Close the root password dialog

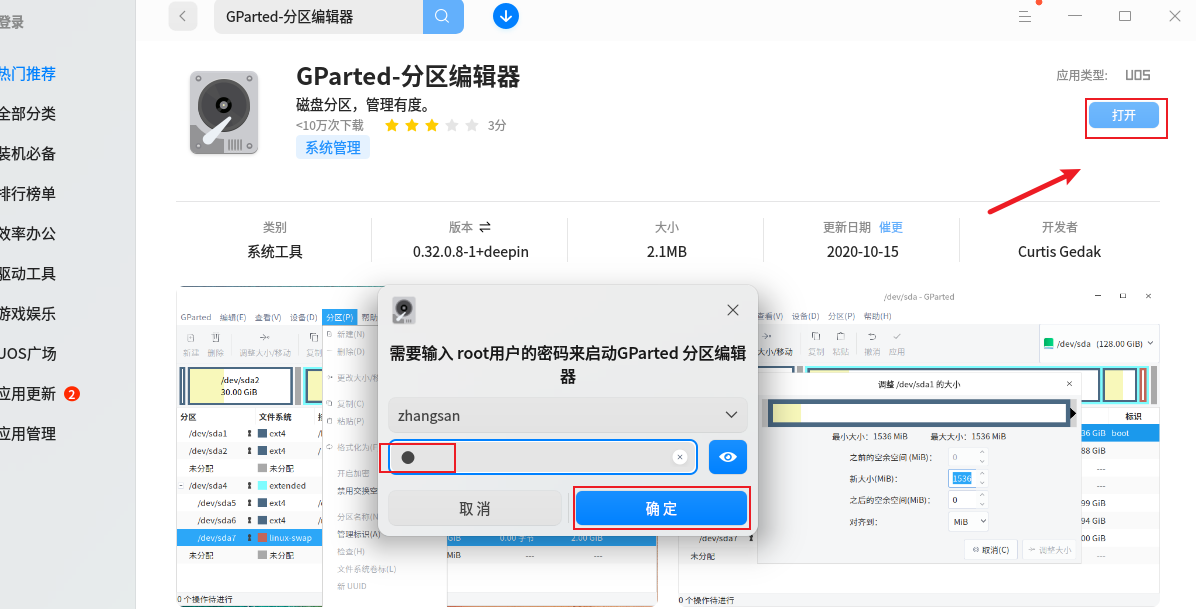(x=733, y=310)
